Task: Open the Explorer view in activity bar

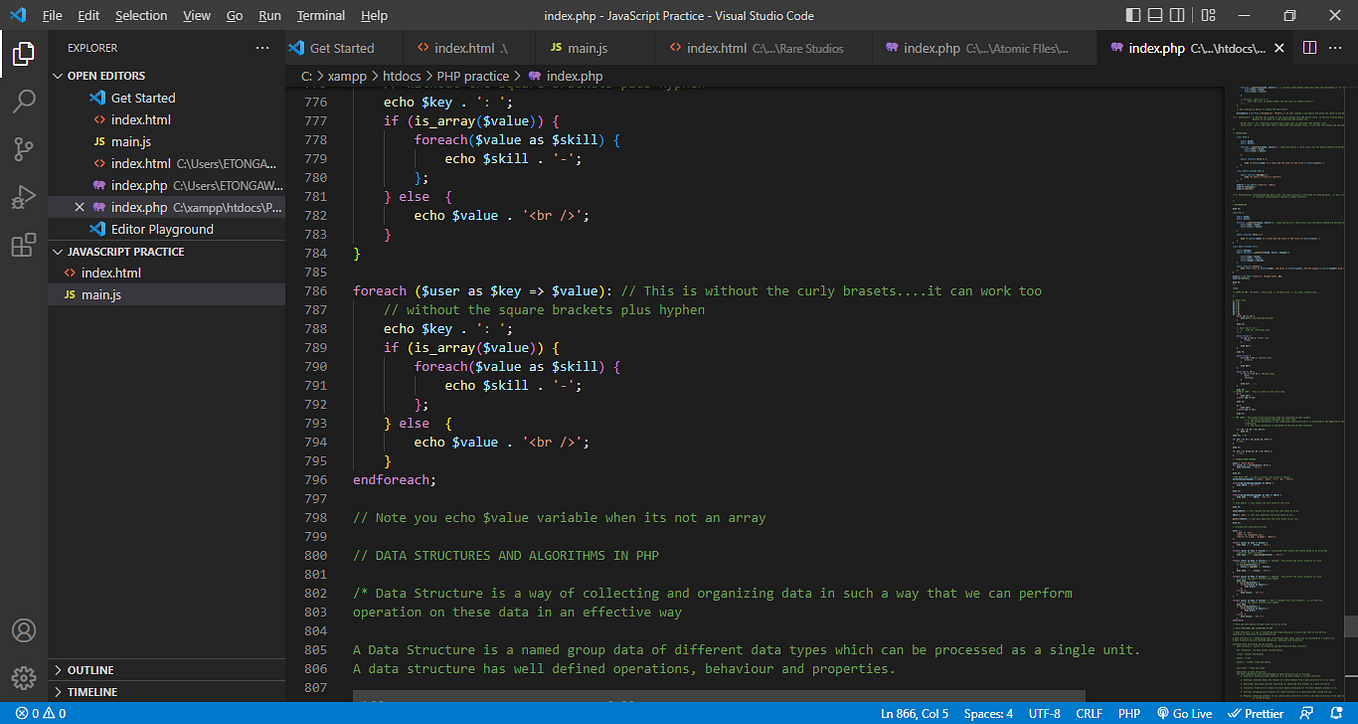Action: pos(24,53)
